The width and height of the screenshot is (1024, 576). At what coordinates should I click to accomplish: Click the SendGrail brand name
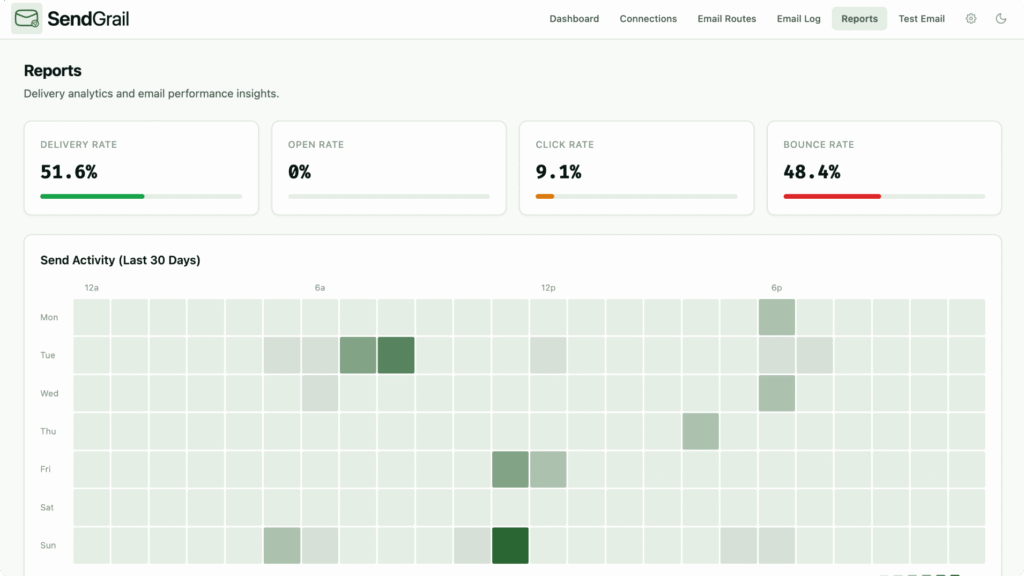point(88,19)
